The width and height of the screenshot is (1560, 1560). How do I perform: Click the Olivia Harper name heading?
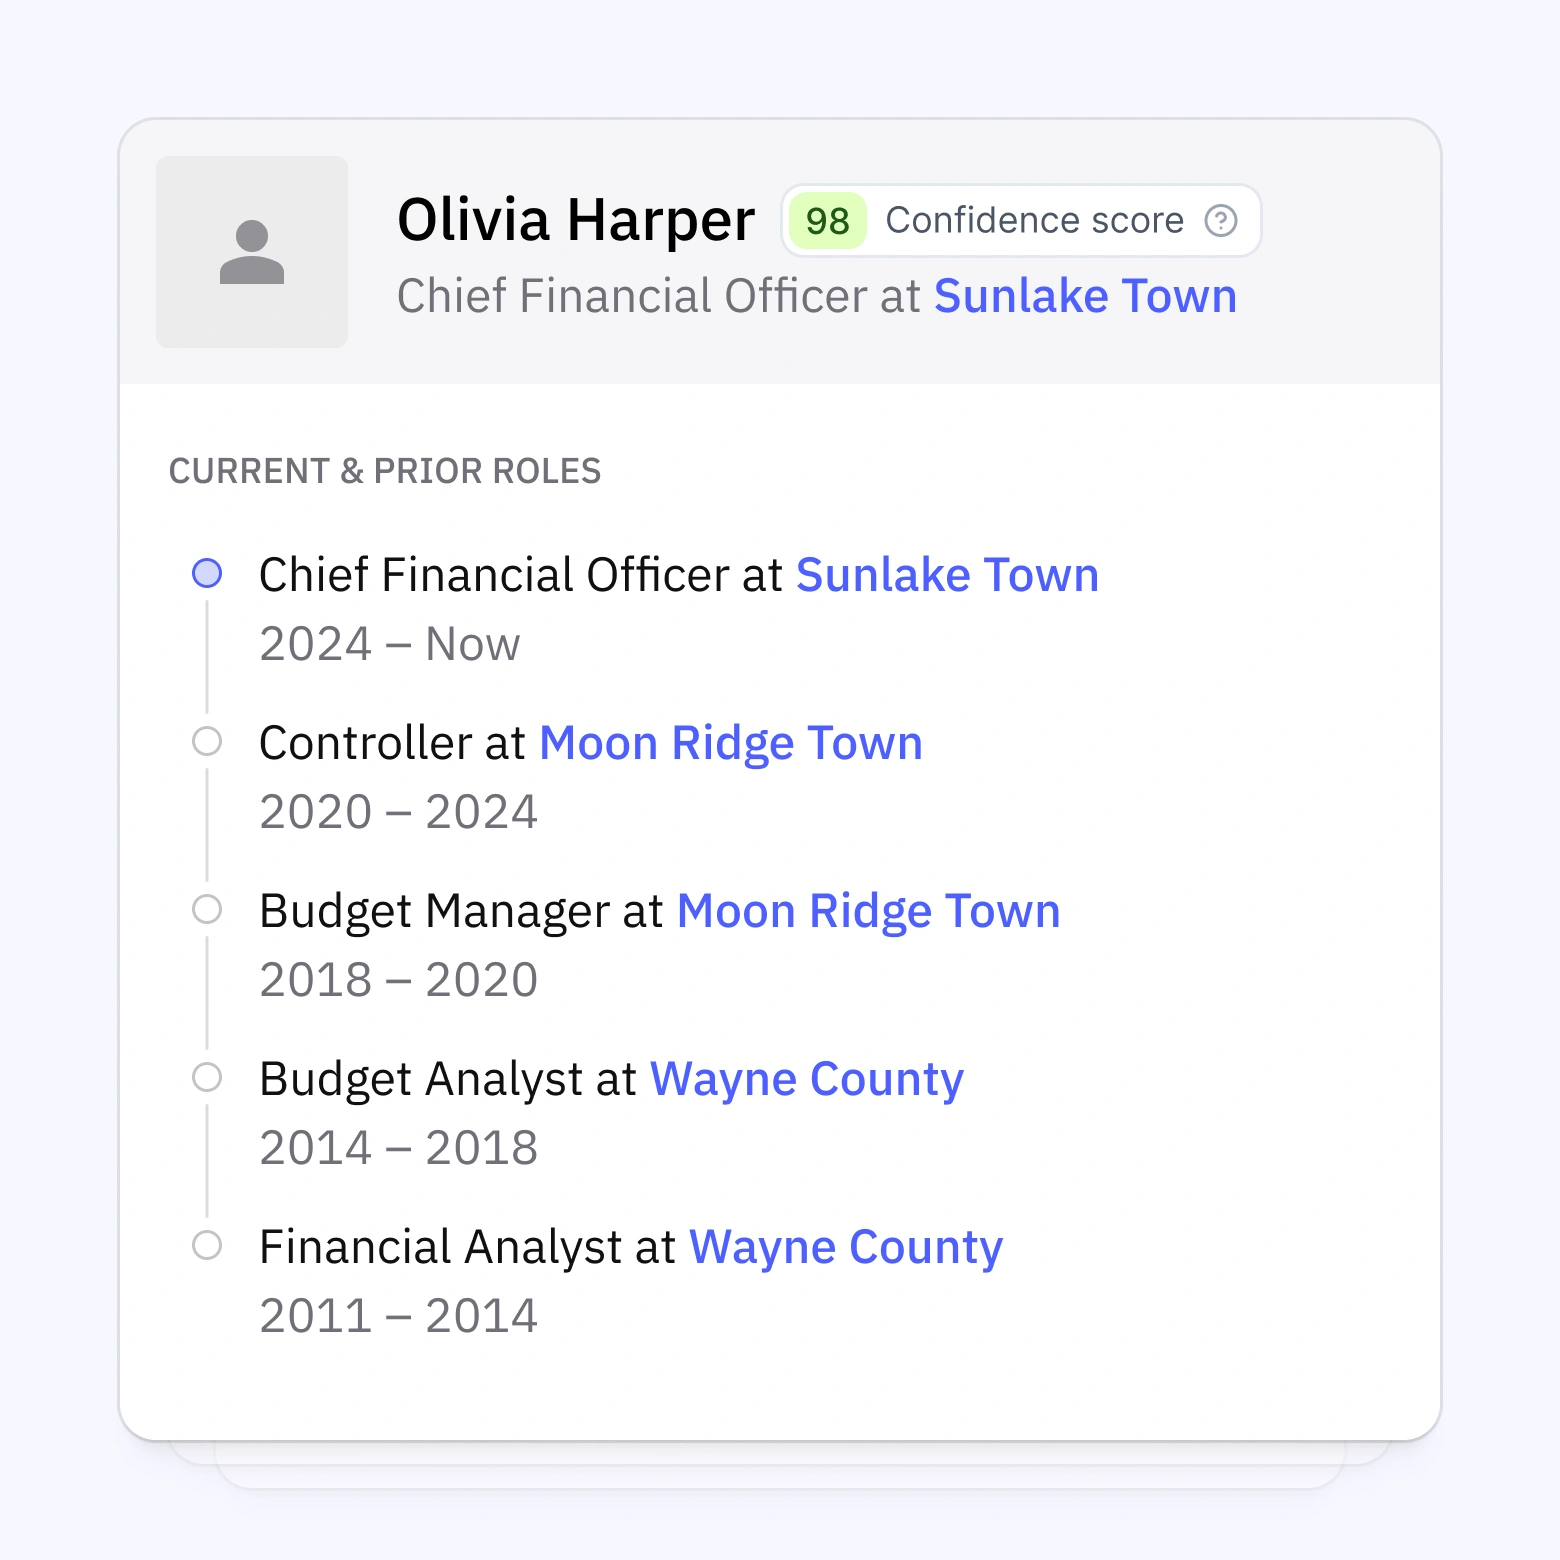coord(576,219)
